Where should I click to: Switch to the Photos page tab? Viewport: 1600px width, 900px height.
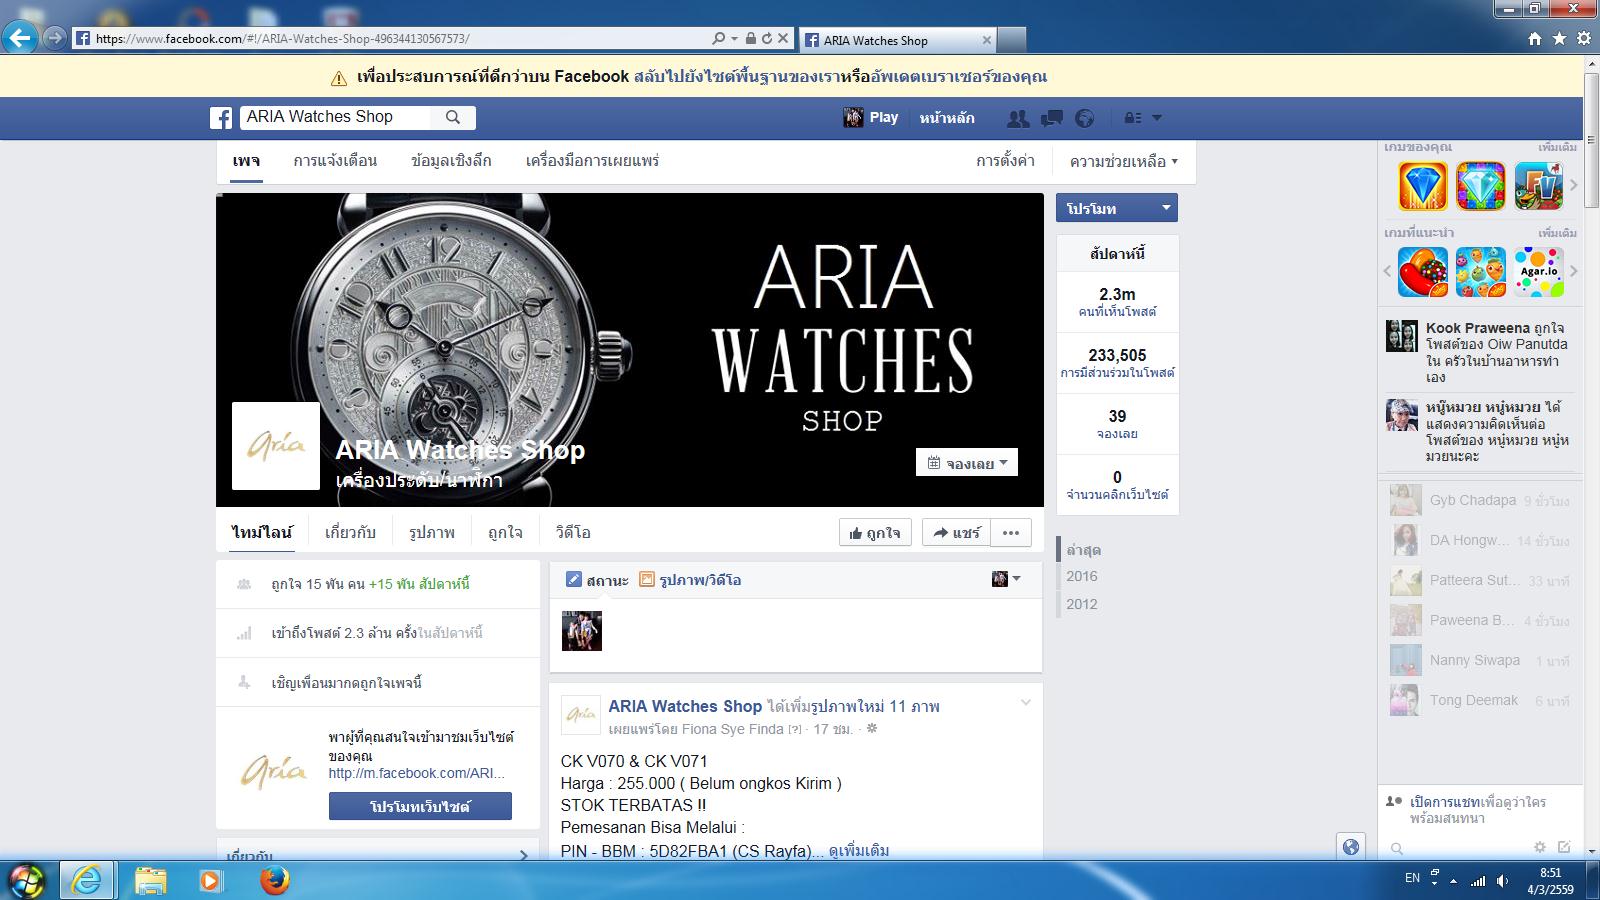432,533
